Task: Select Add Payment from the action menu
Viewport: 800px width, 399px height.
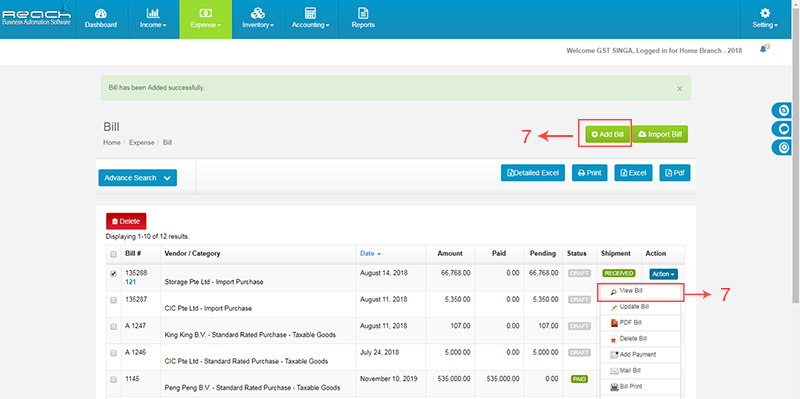Action: click(639, 355)
